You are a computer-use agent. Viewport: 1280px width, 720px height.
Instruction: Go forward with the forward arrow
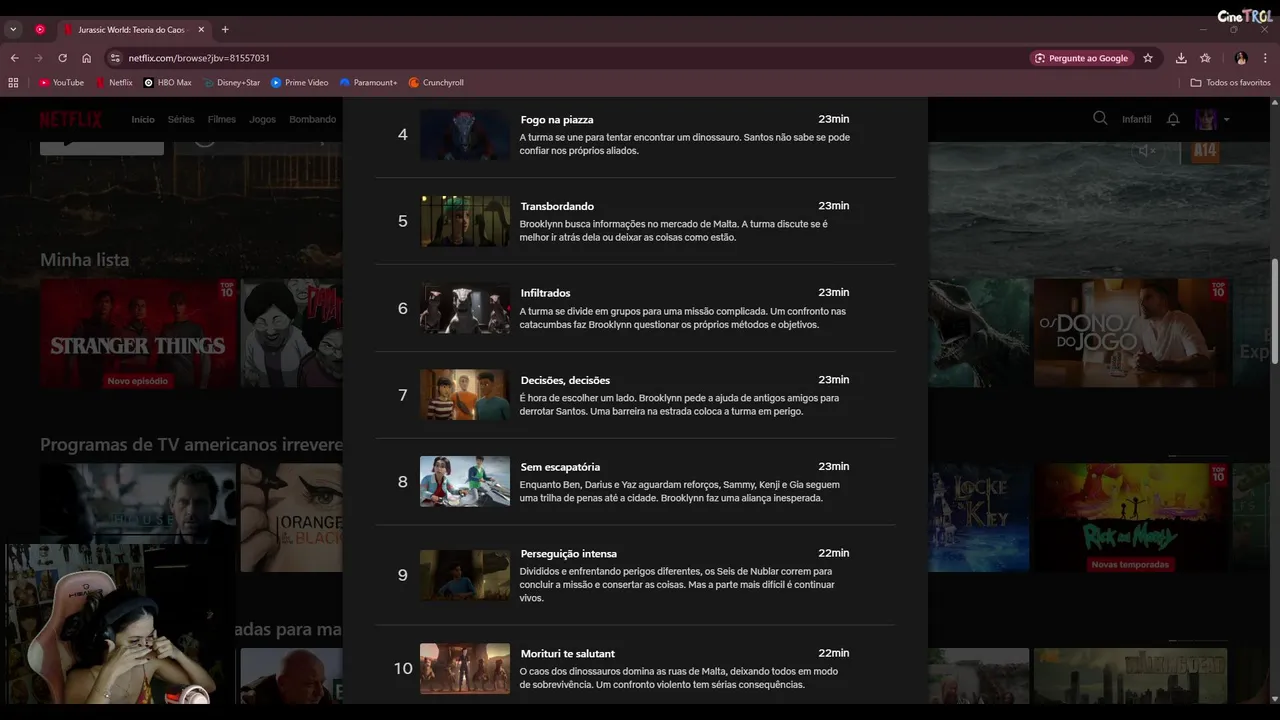point(38,58)
